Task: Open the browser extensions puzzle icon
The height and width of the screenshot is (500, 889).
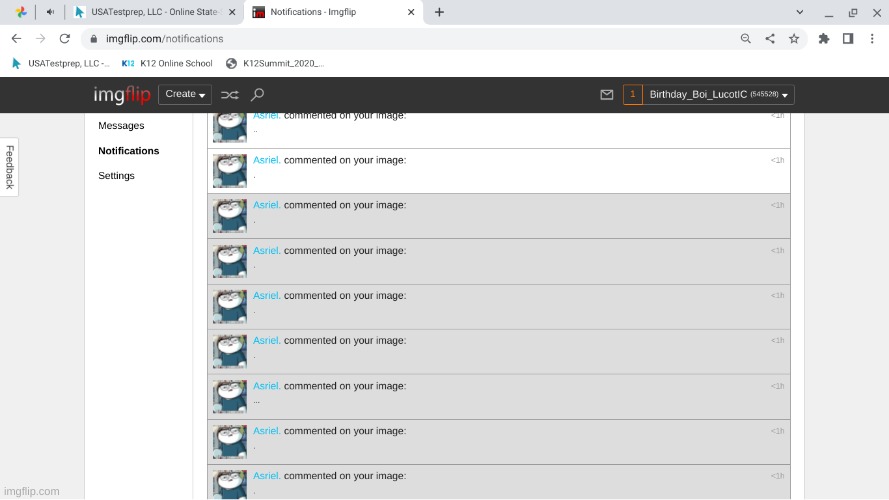Action: tap(824, 39)
